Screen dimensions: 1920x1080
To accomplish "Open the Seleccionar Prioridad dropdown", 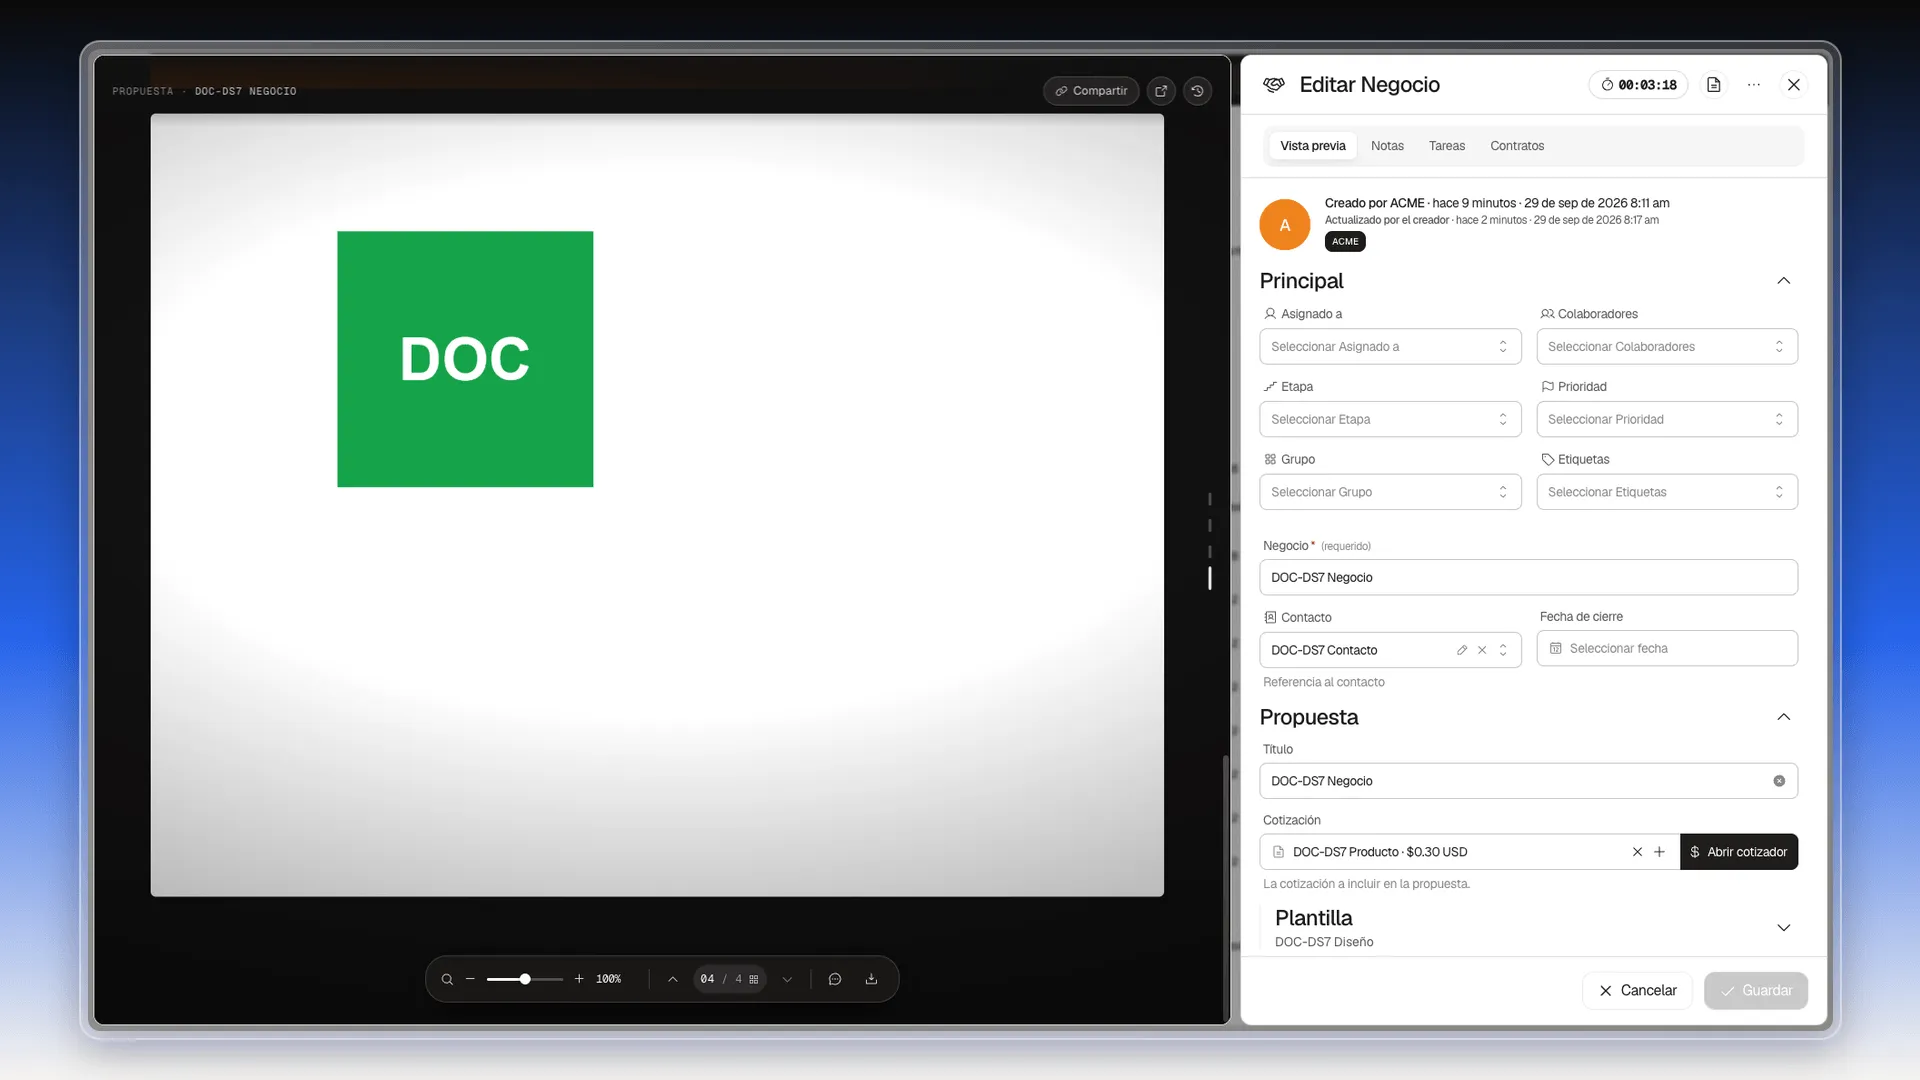I will pos(1667,419).
